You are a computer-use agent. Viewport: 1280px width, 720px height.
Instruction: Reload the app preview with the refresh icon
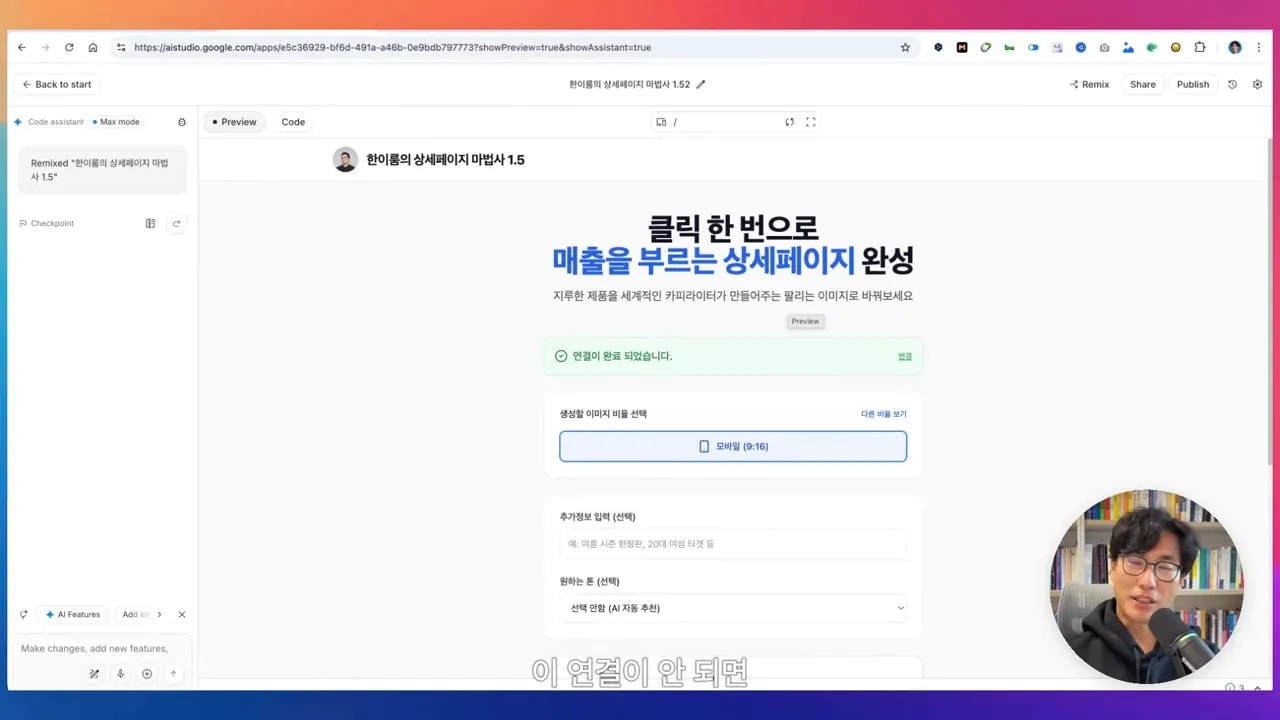(x=790, y=122)
